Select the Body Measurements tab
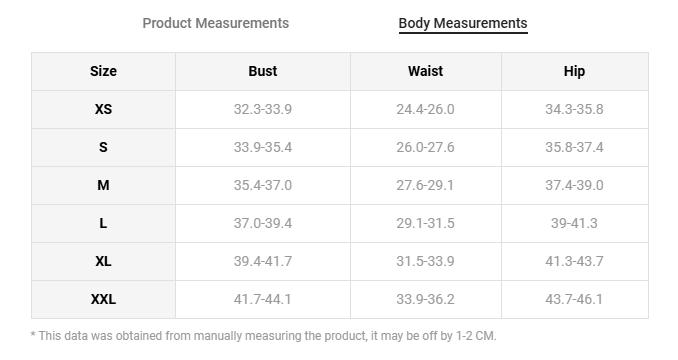The width and height of the screenshot is (678, 360). 463,23
